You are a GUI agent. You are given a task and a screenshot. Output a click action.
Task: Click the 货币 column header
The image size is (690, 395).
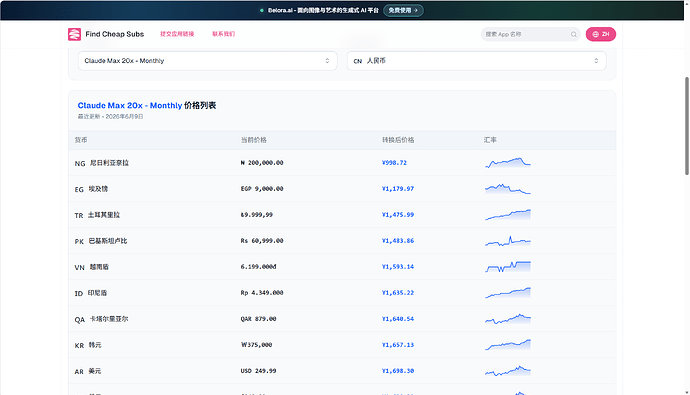(x=81, y=140)
